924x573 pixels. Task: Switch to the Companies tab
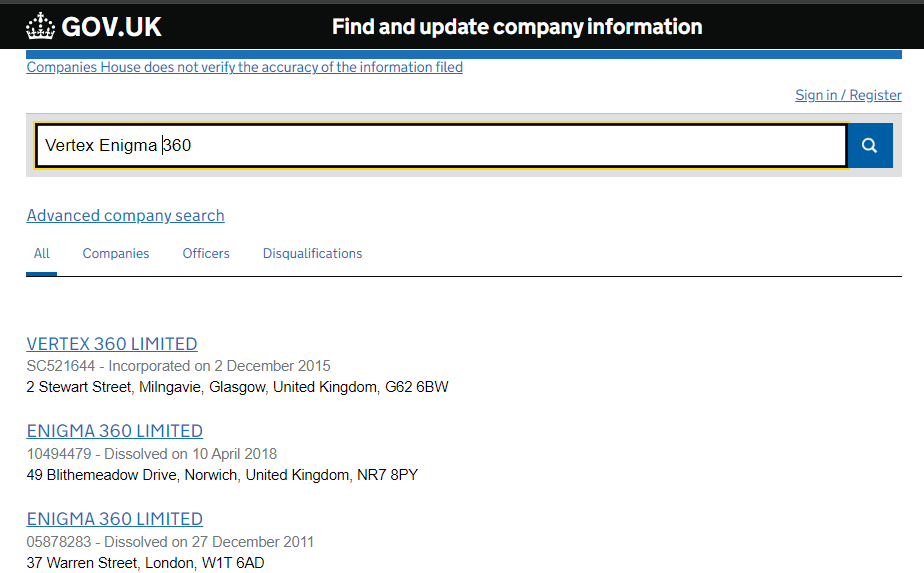click(x=116, y=254)
